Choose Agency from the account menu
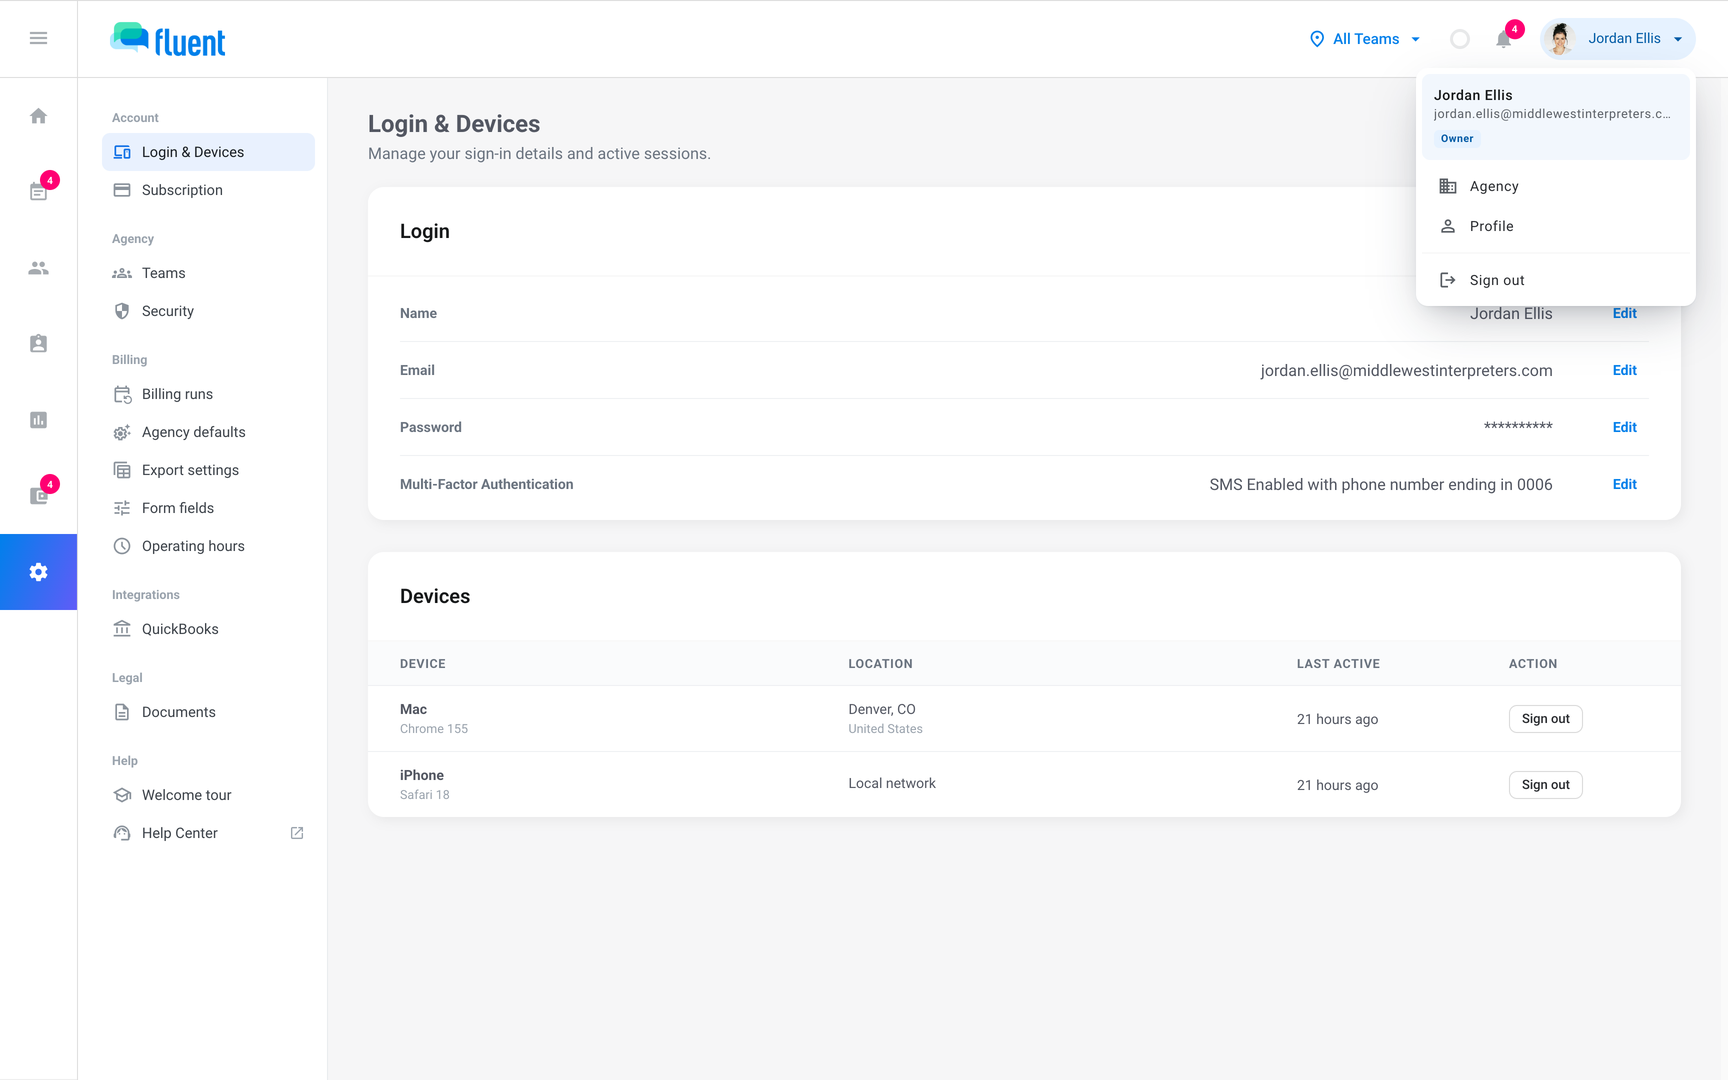The width and height of the screenshot is (1728, 1080). (1555, 186)
